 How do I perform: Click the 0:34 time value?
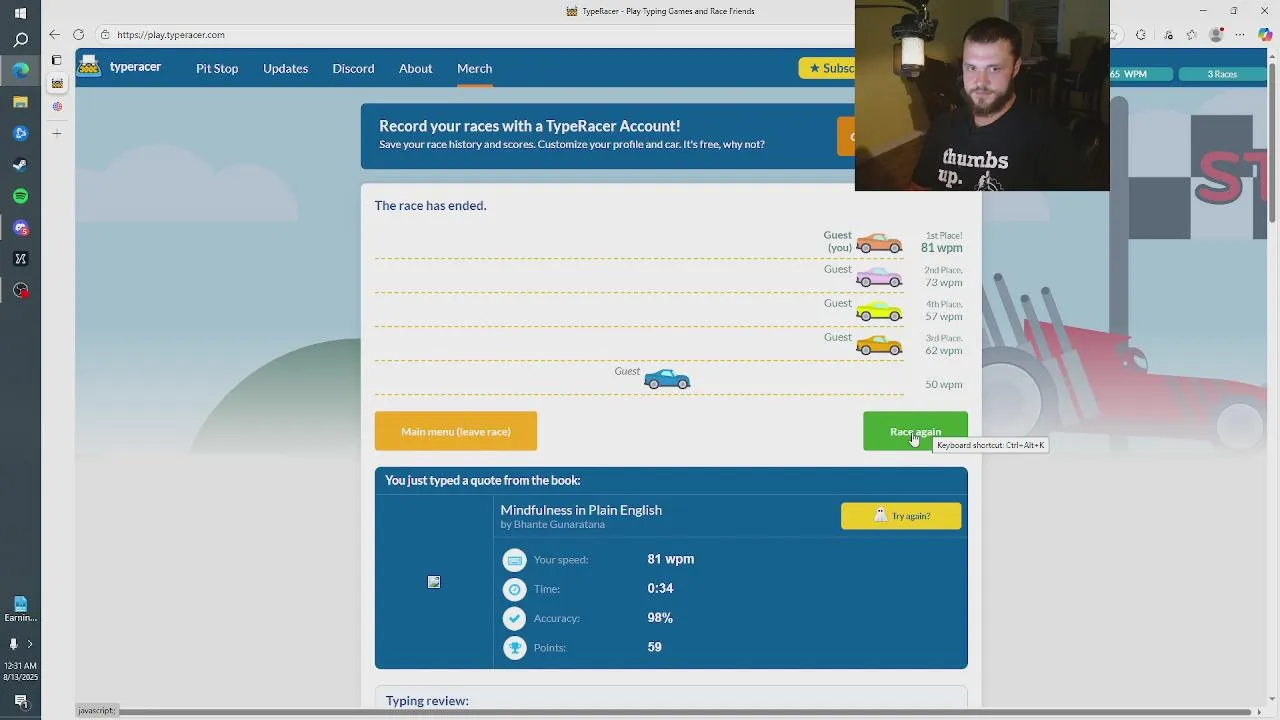[660, 589]
